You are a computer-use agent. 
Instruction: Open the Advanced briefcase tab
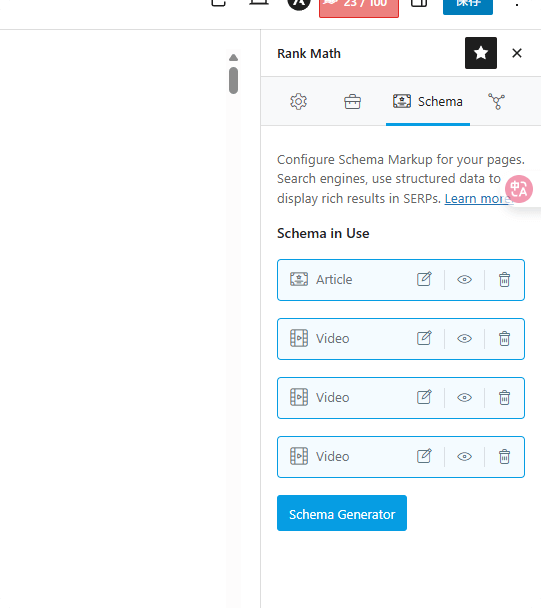point(352,102)
